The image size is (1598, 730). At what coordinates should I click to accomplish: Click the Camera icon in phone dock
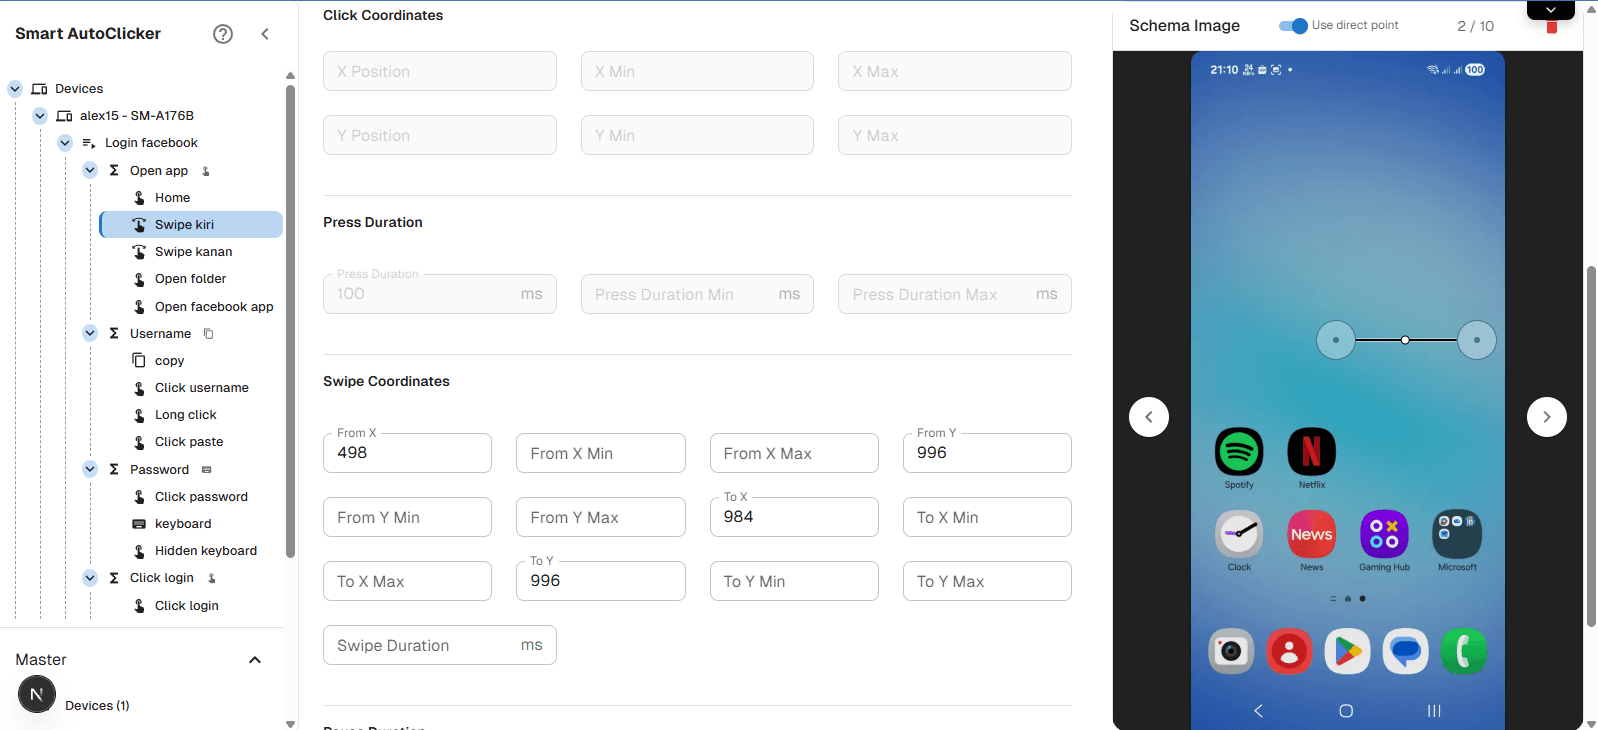(x=1231, y=652)
